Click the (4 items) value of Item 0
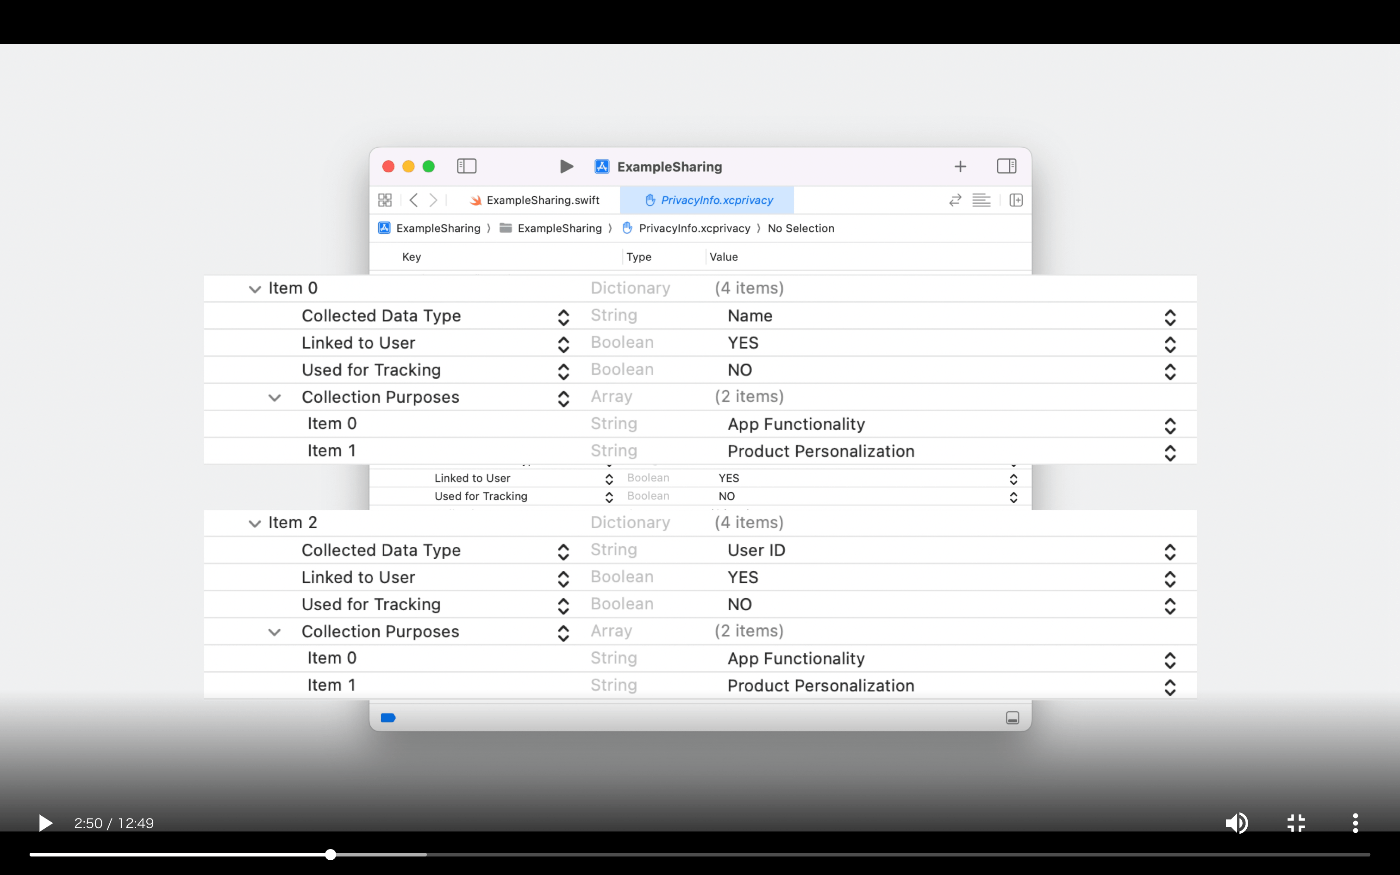This screenshot has width=1400, height=875. pyautogui.click(x=749, y=288)
